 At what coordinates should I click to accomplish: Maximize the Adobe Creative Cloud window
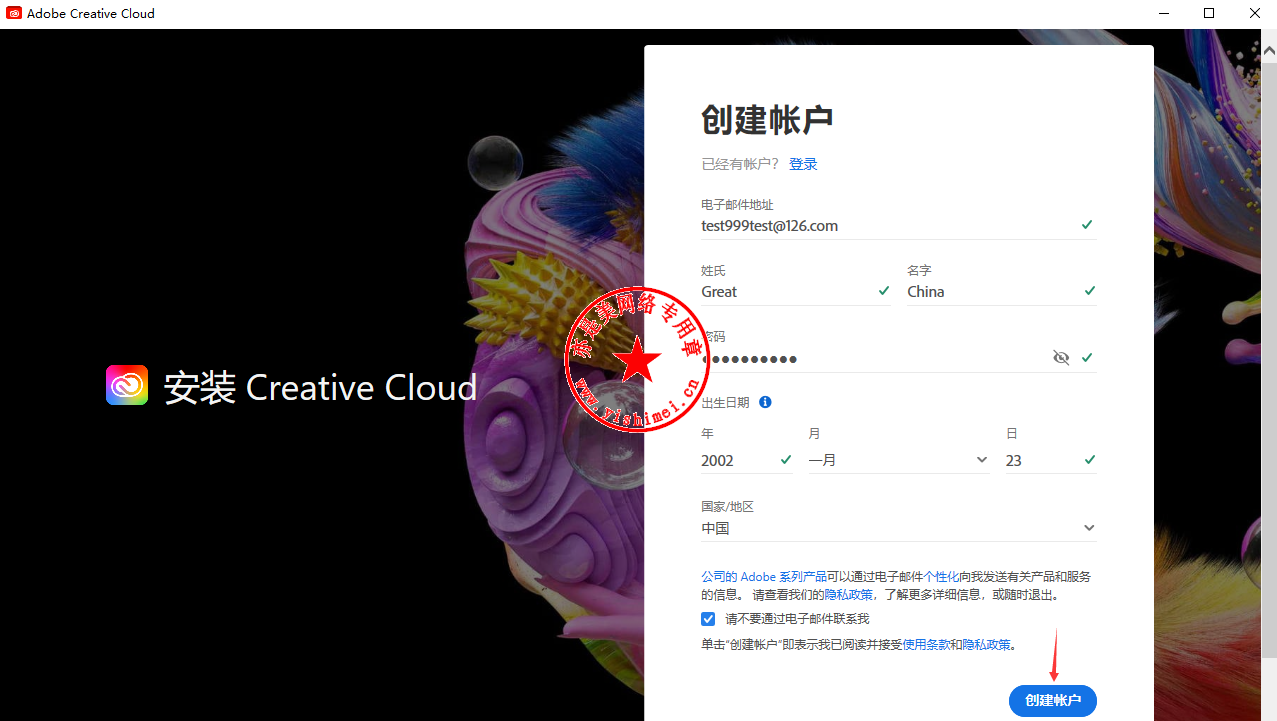[x=1209, y=14]
